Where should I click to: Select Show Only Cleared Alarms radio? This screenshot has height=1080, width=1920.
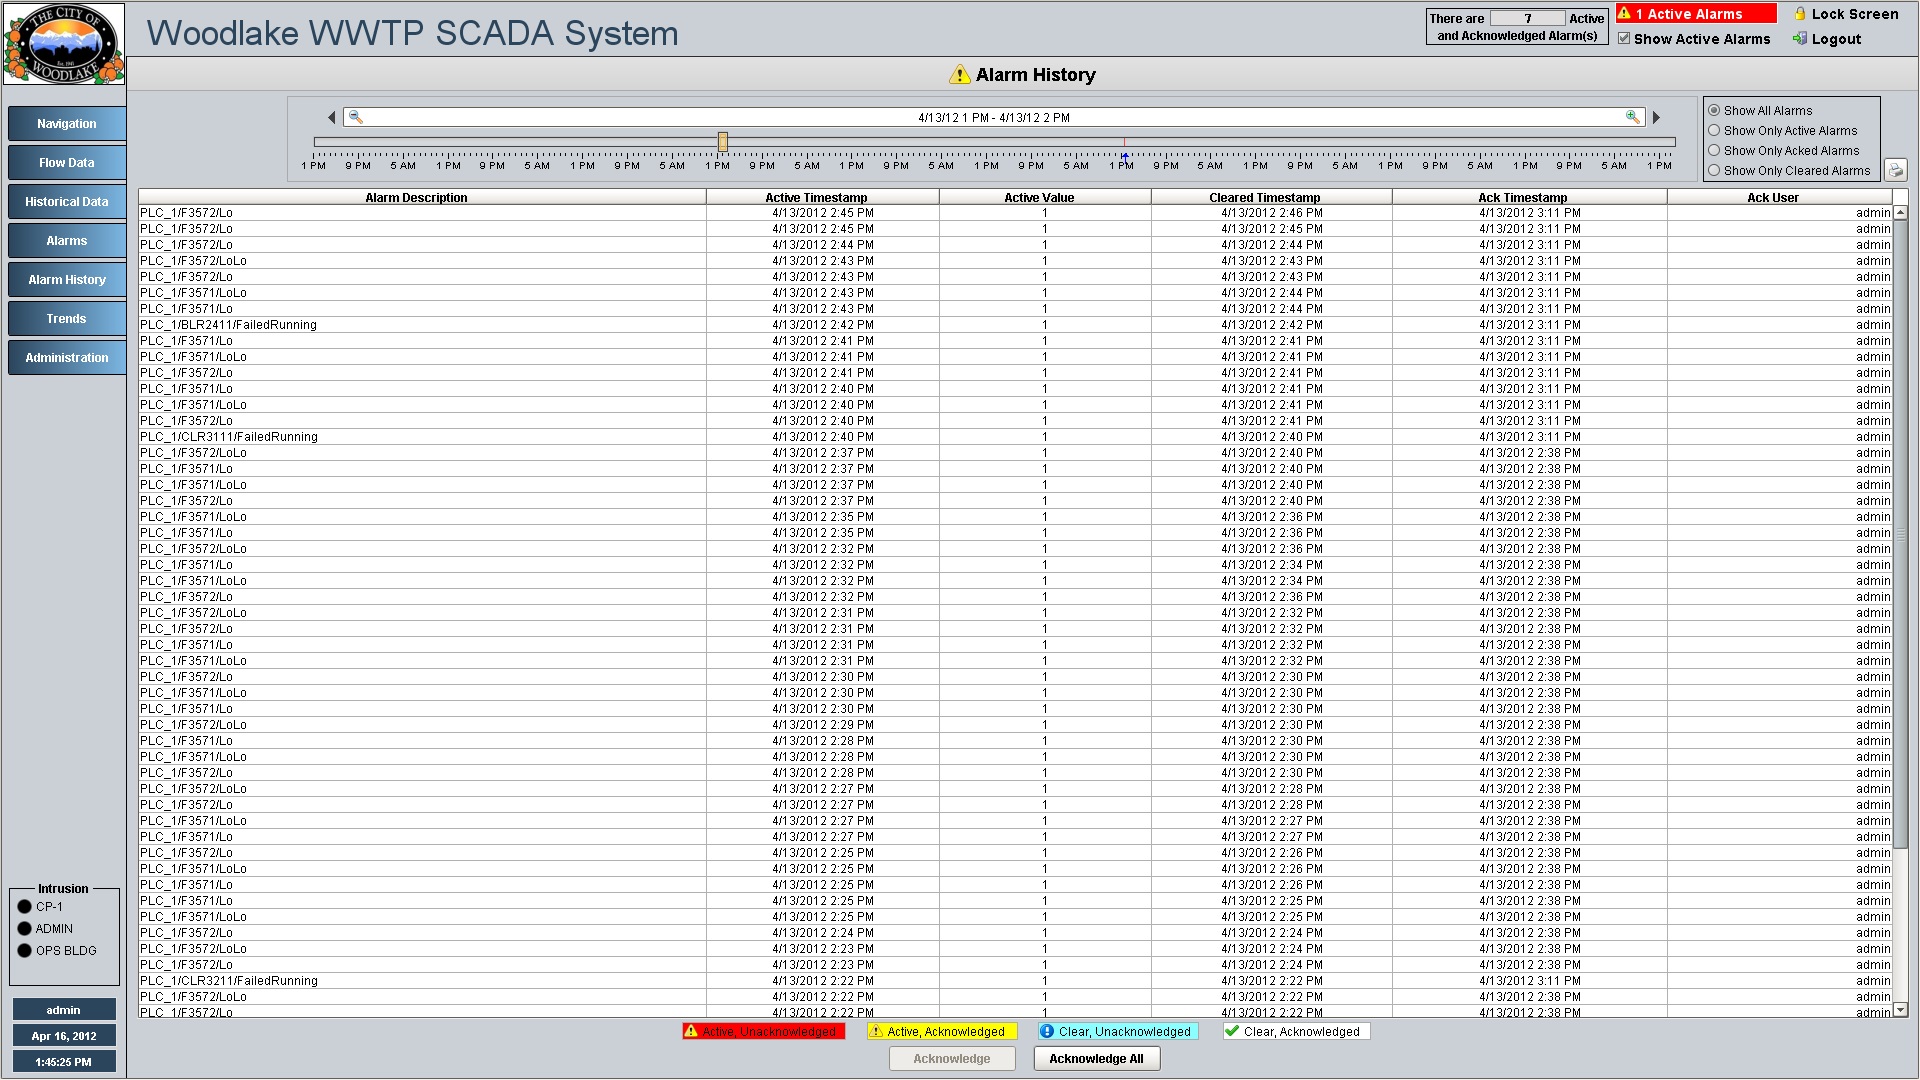pyautogui.click(x=1714, y=171)
